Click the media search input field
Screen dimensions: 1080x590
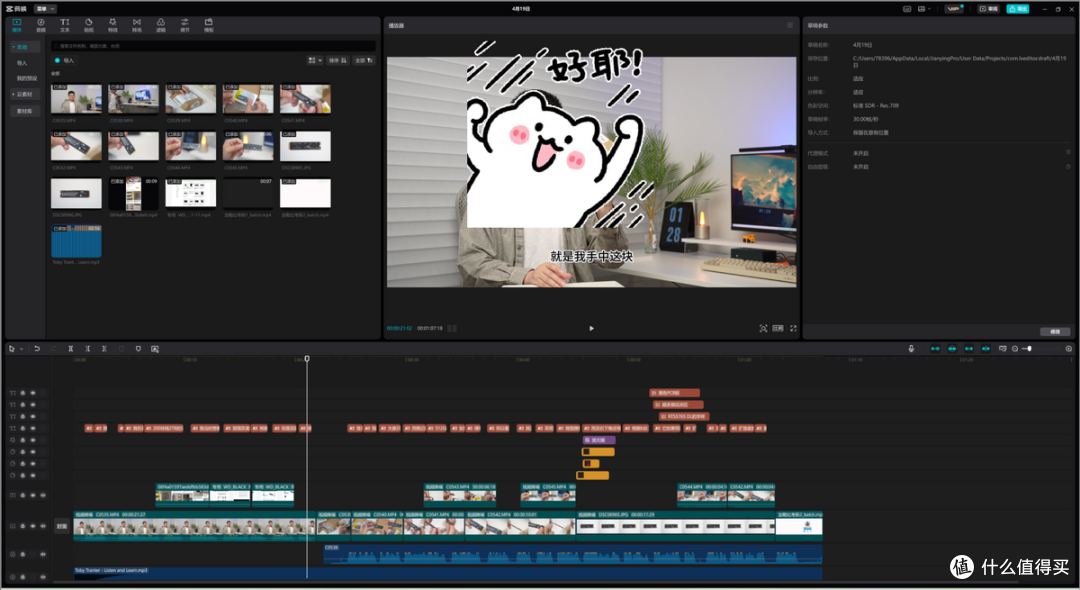(x=214, y=46)
